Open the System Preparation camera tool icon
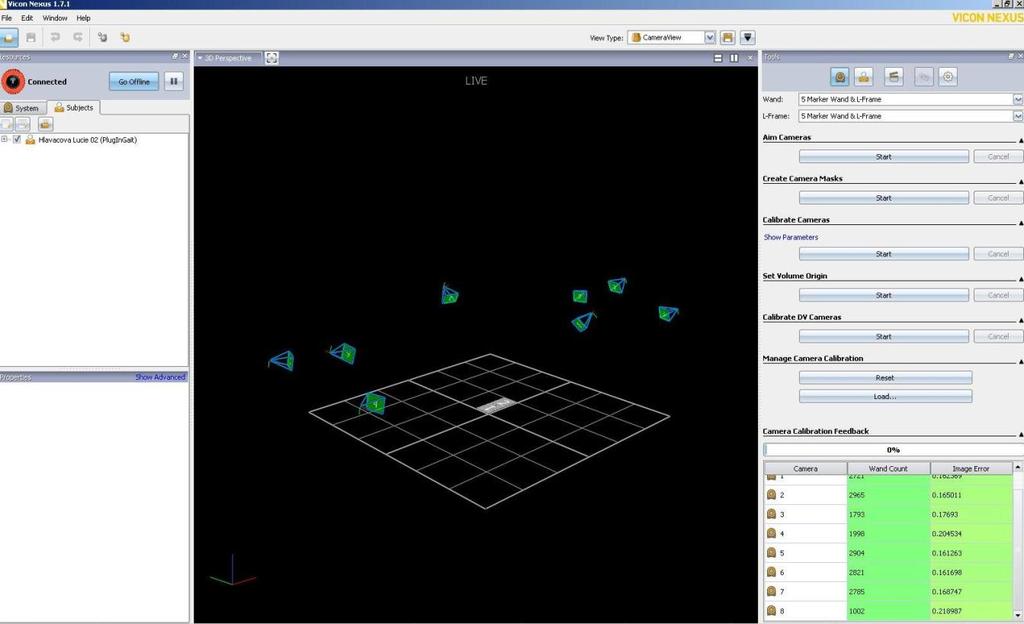The height and width of the screenshot is (624, 1024). coord(840,77)
